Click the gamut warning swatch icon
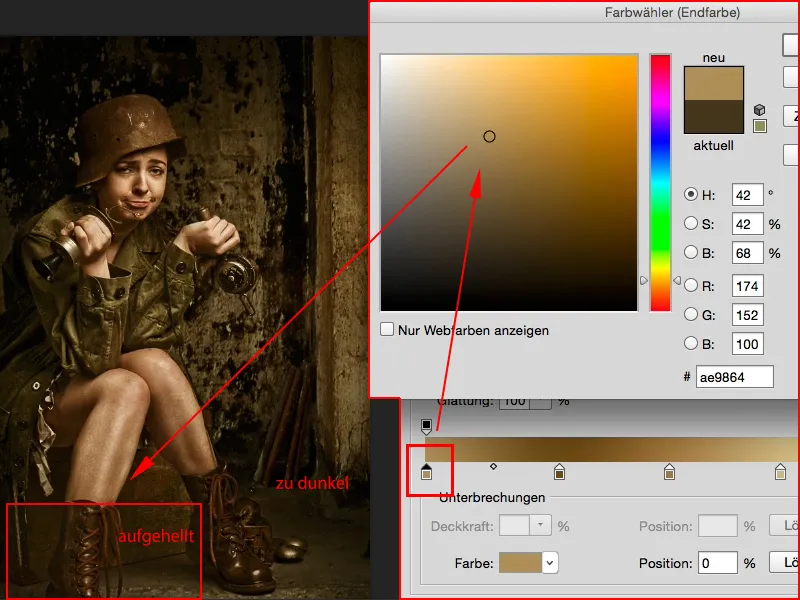The width and height of the screenshot is (800, 600). (760, 125)
